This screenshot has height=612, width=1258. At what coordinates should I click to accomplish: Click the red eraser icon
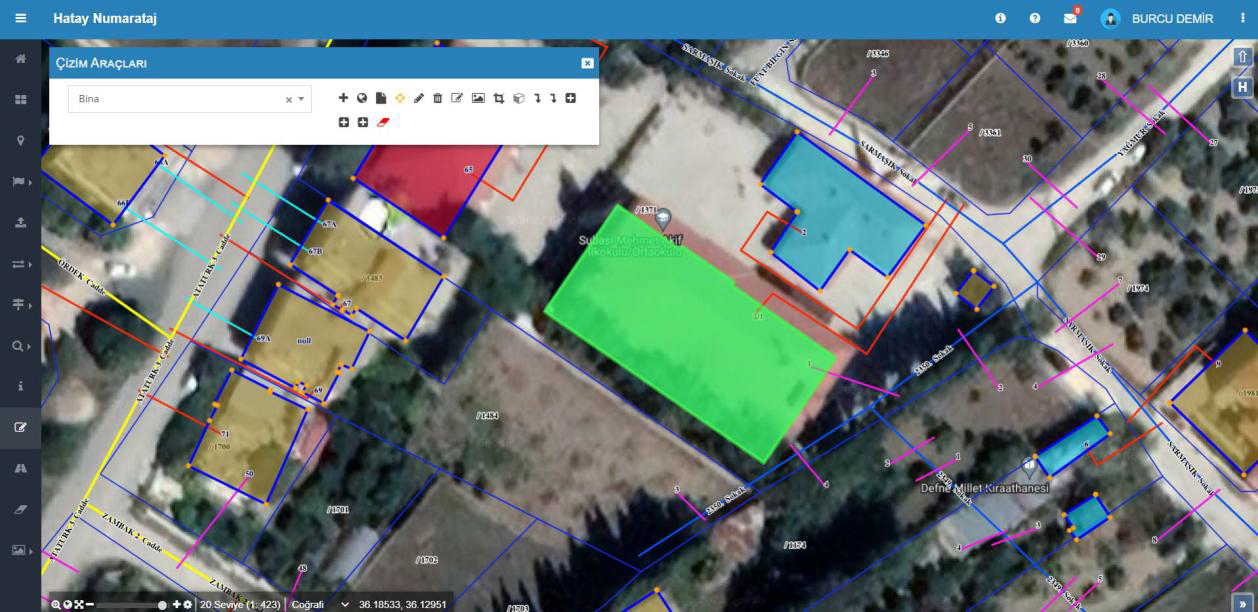click(x=382, y=122)
